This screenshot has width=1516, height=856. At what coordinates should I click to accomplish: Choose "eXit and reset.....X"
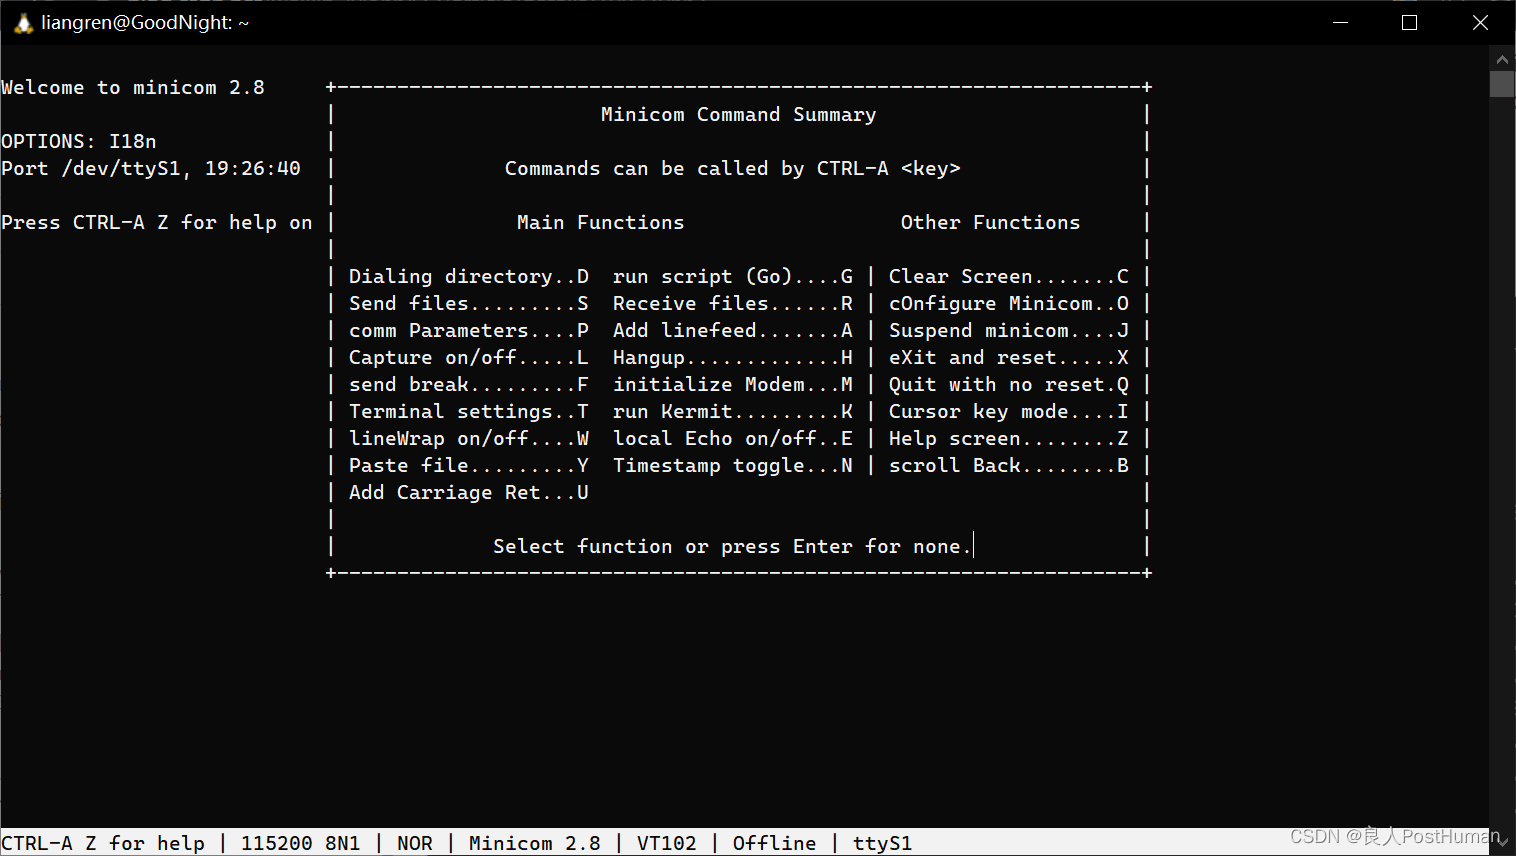click(x=1007, y=357)
